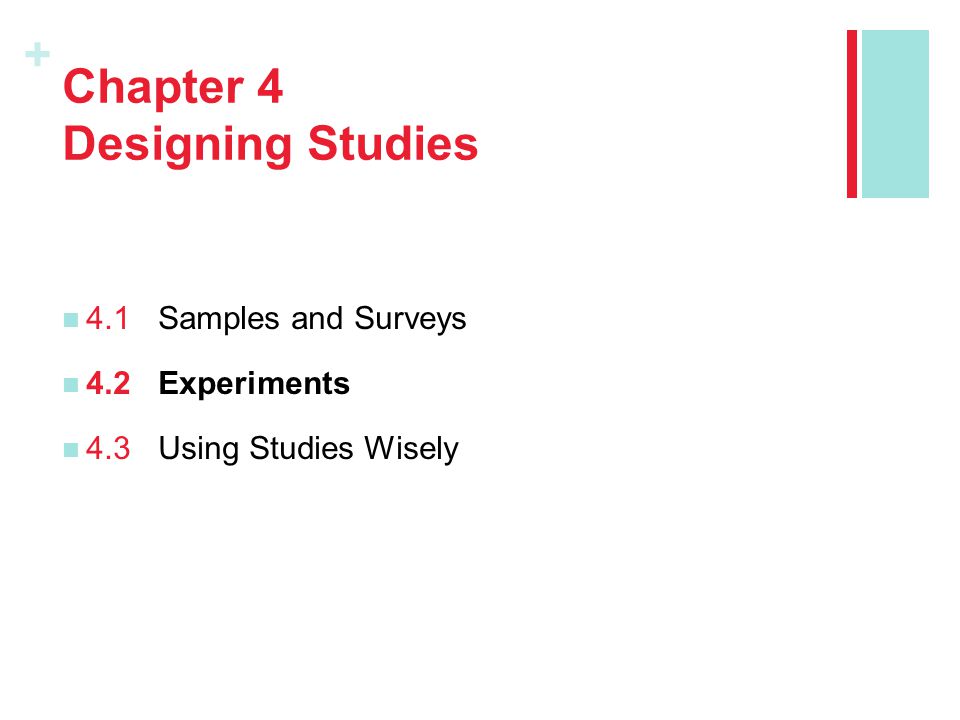Click the word Chapter in the title
Screen dimensions: 960x720
[153, 87]
